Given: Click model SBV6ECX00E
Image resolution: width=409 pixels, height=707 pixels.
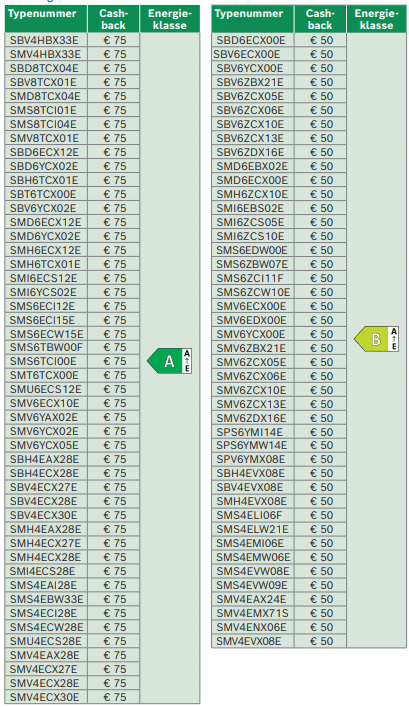Looking at the screenshot, I should [247, 54].
